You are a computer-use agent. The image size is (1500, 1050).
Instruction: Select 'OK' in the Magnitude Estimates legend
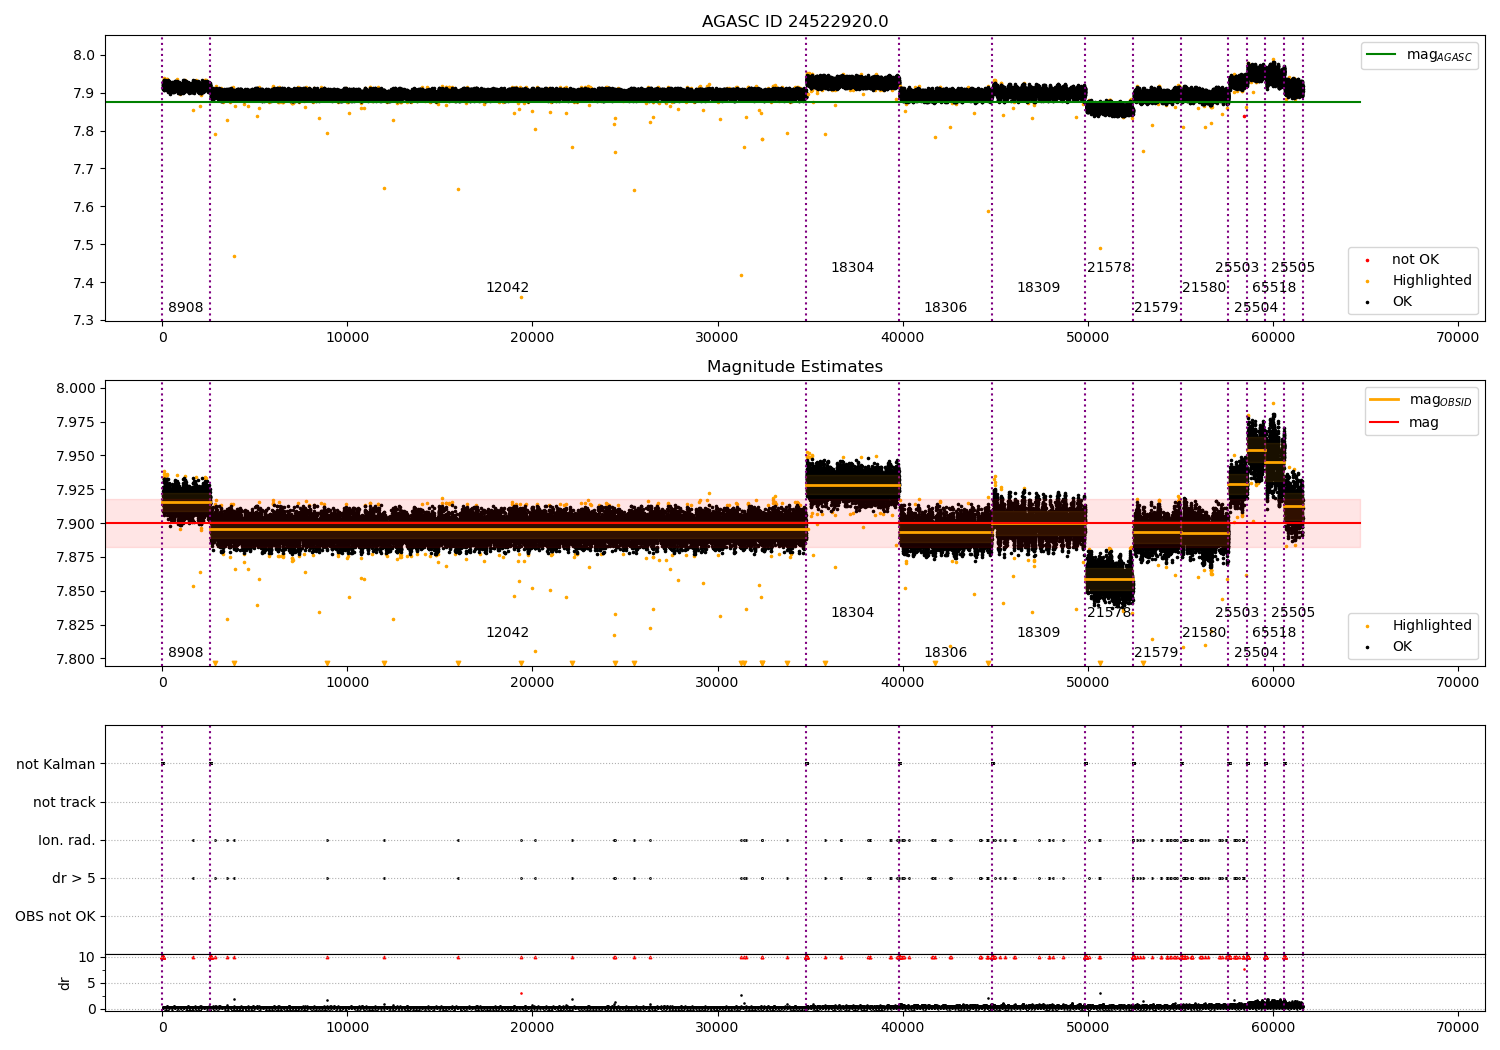(1402, 647)
